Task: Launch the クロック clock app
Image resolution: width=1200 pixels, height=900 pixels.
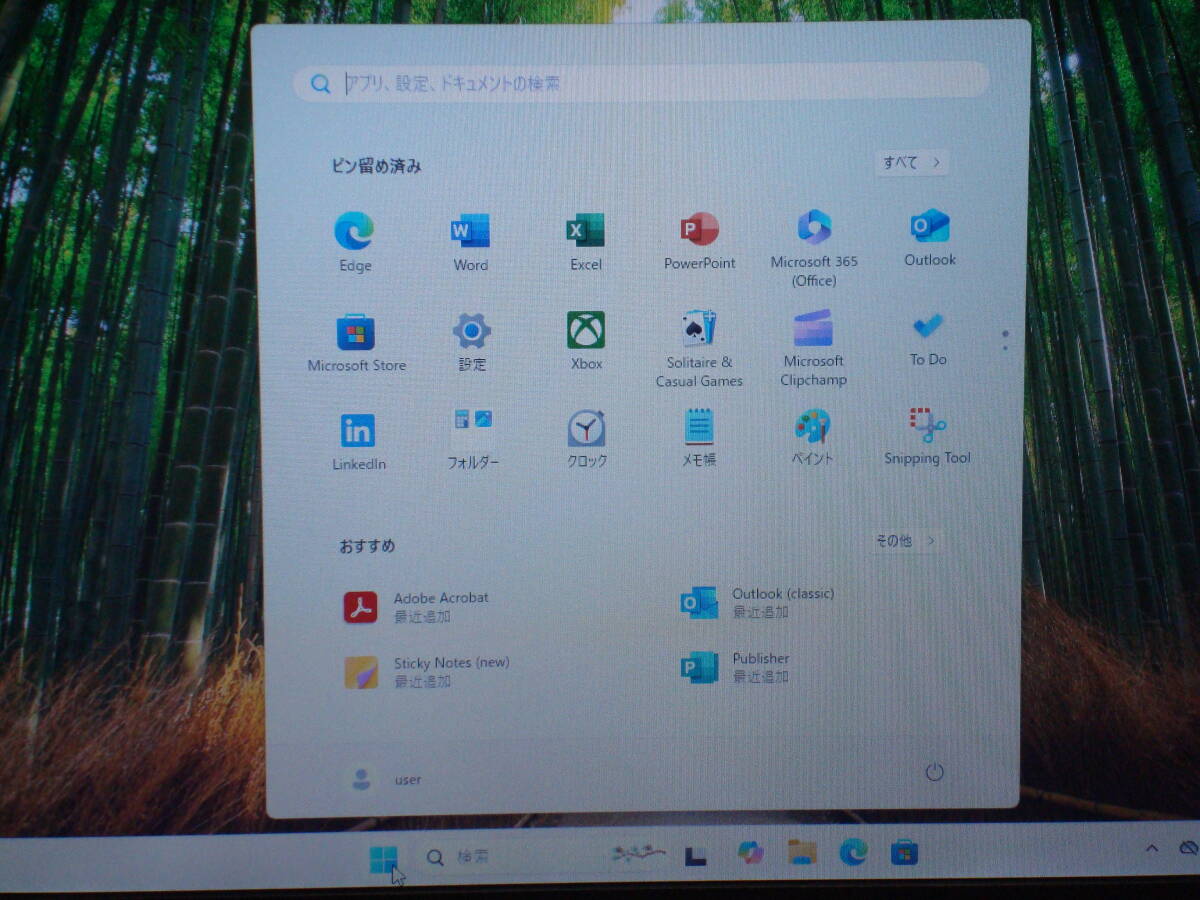Action: click(x=587, y=439)
